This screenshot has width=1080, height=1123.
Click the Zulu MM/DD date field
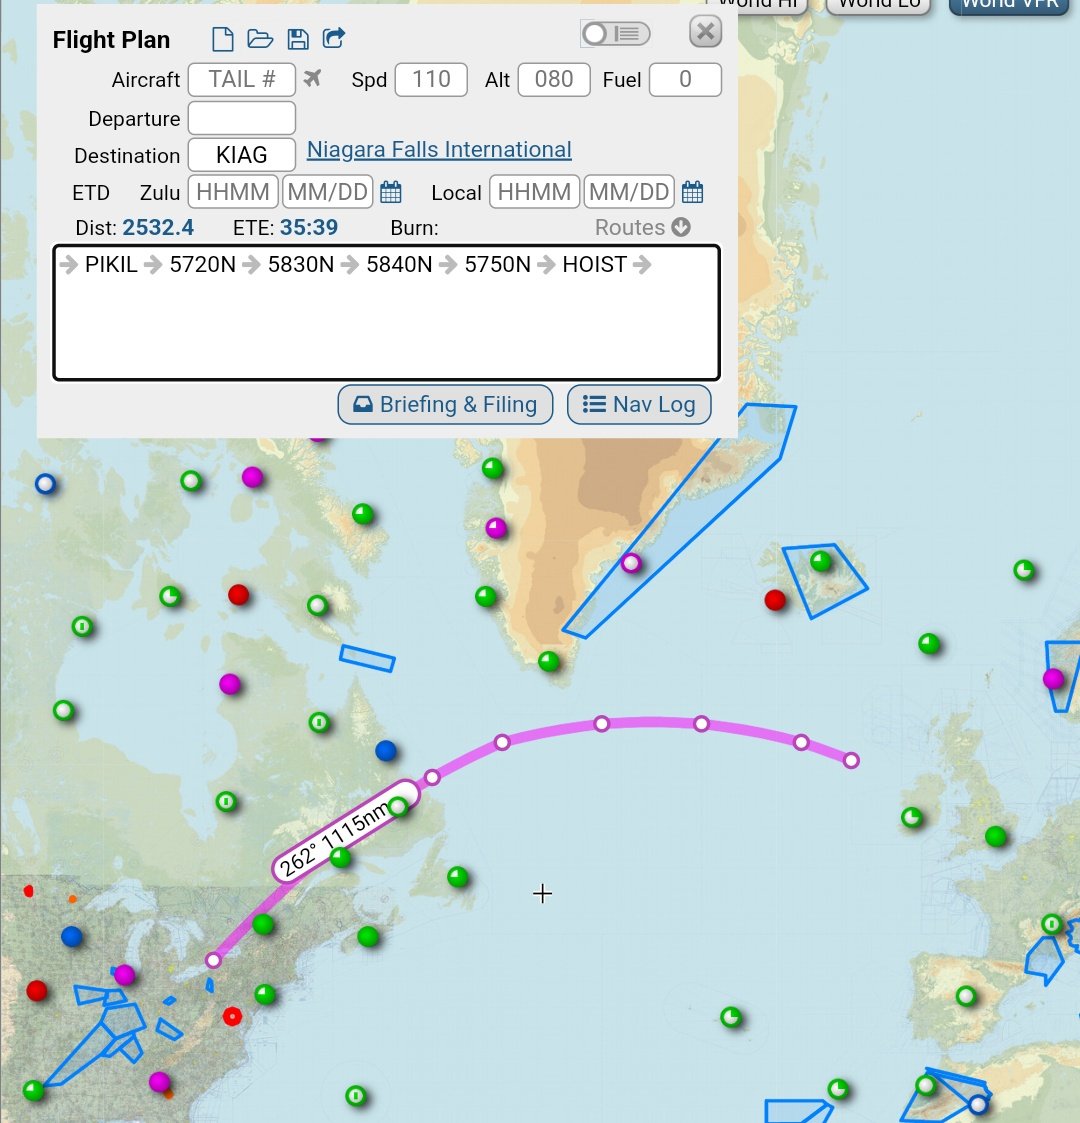pos(327,192)
